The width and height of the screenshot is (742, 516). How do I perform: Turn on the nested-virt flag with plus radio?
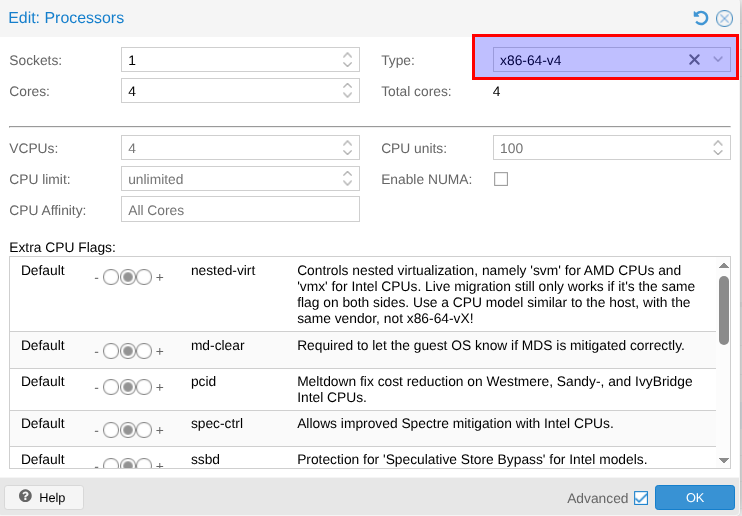pos(144,277)
